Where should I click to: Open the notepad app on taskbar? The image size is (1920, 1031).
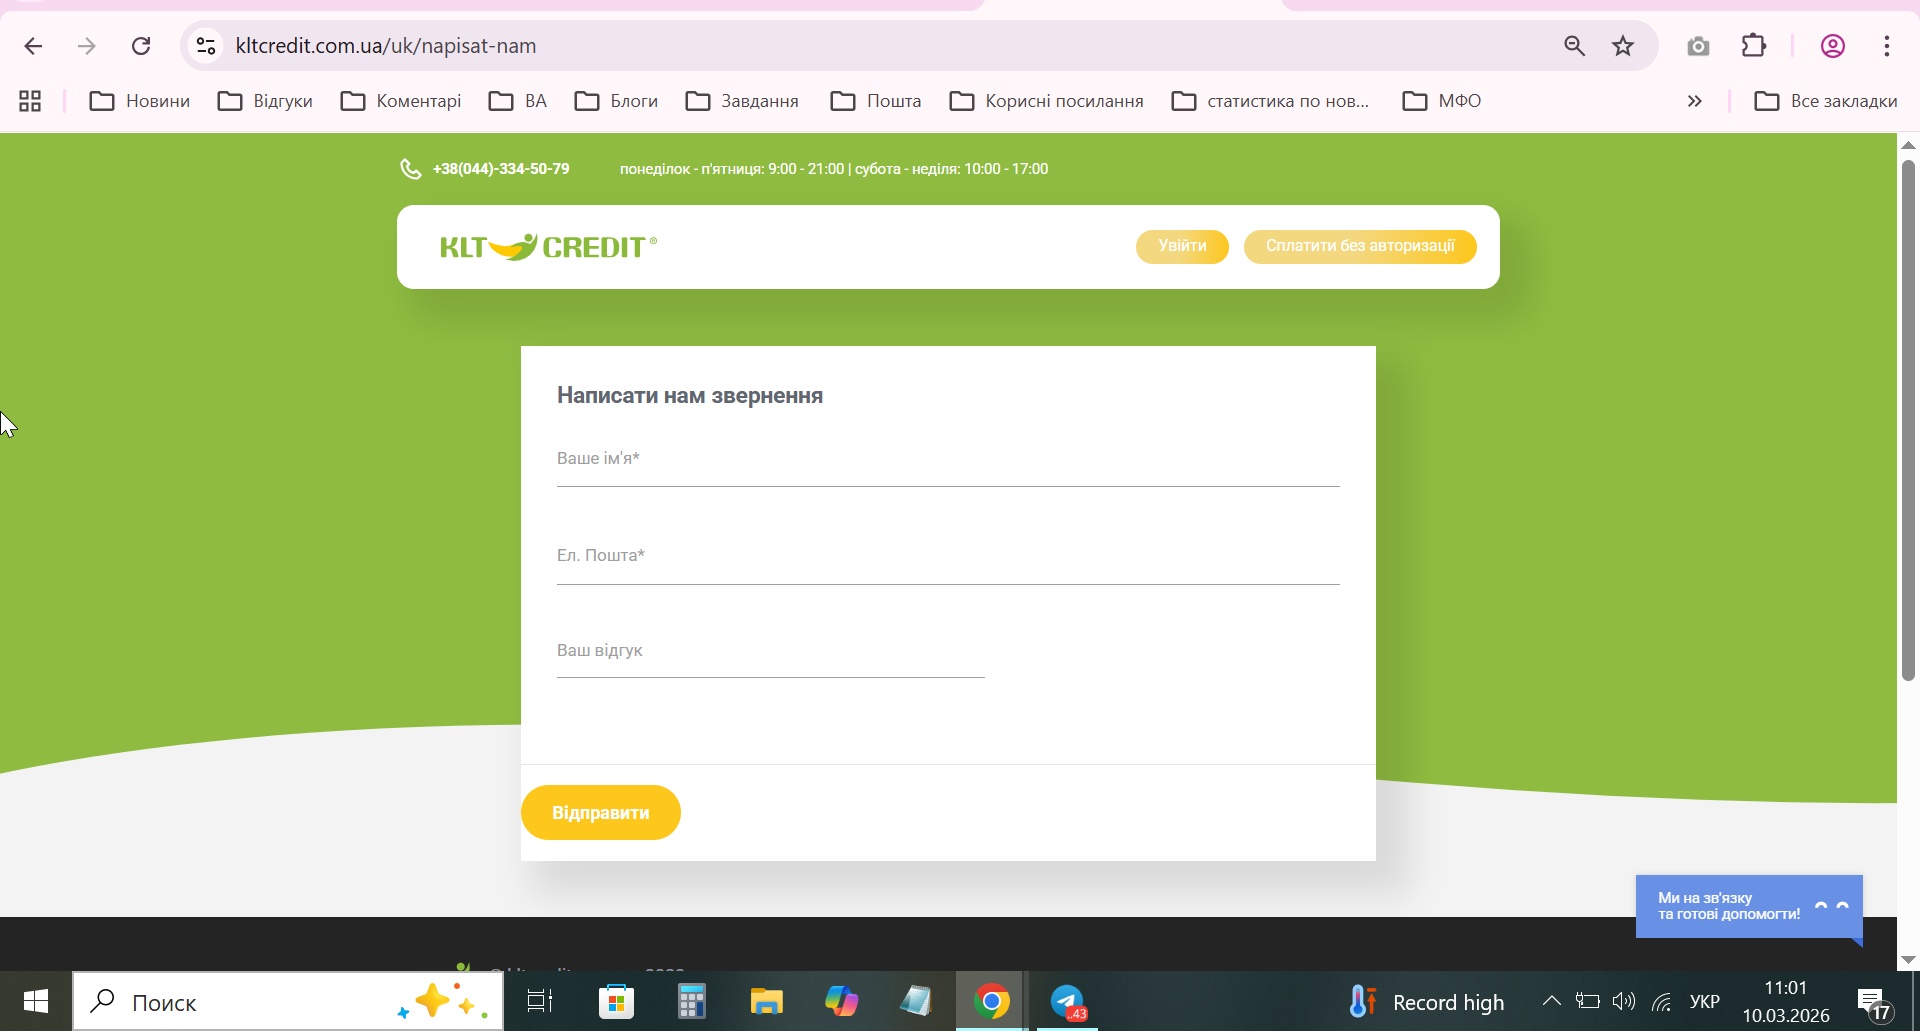pyautogui.click(x=916, y=1001)
